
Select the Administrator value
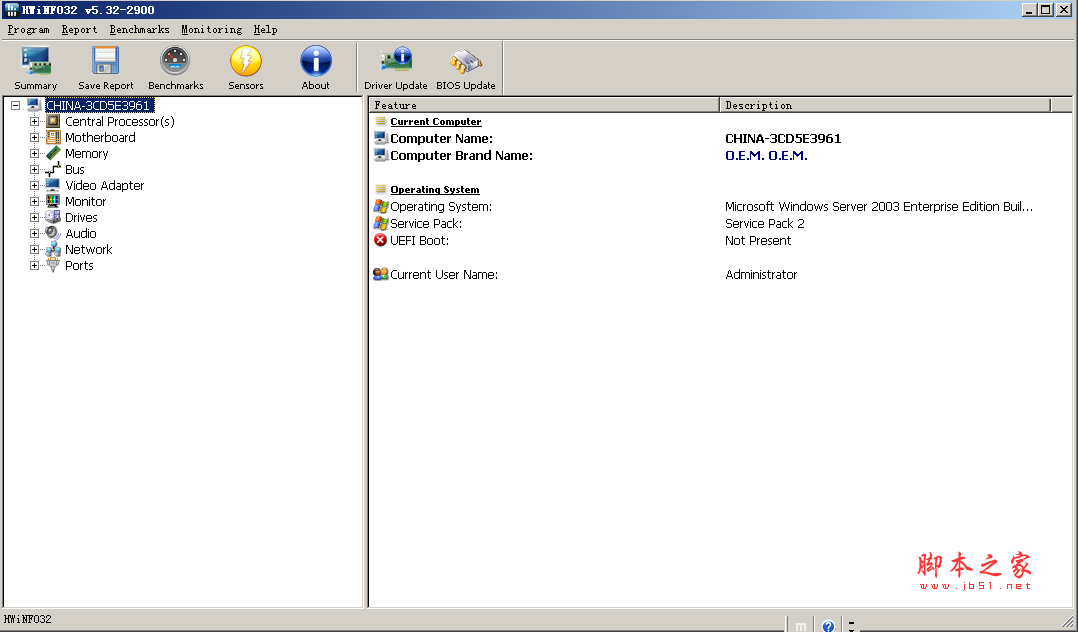click(761, 274)
